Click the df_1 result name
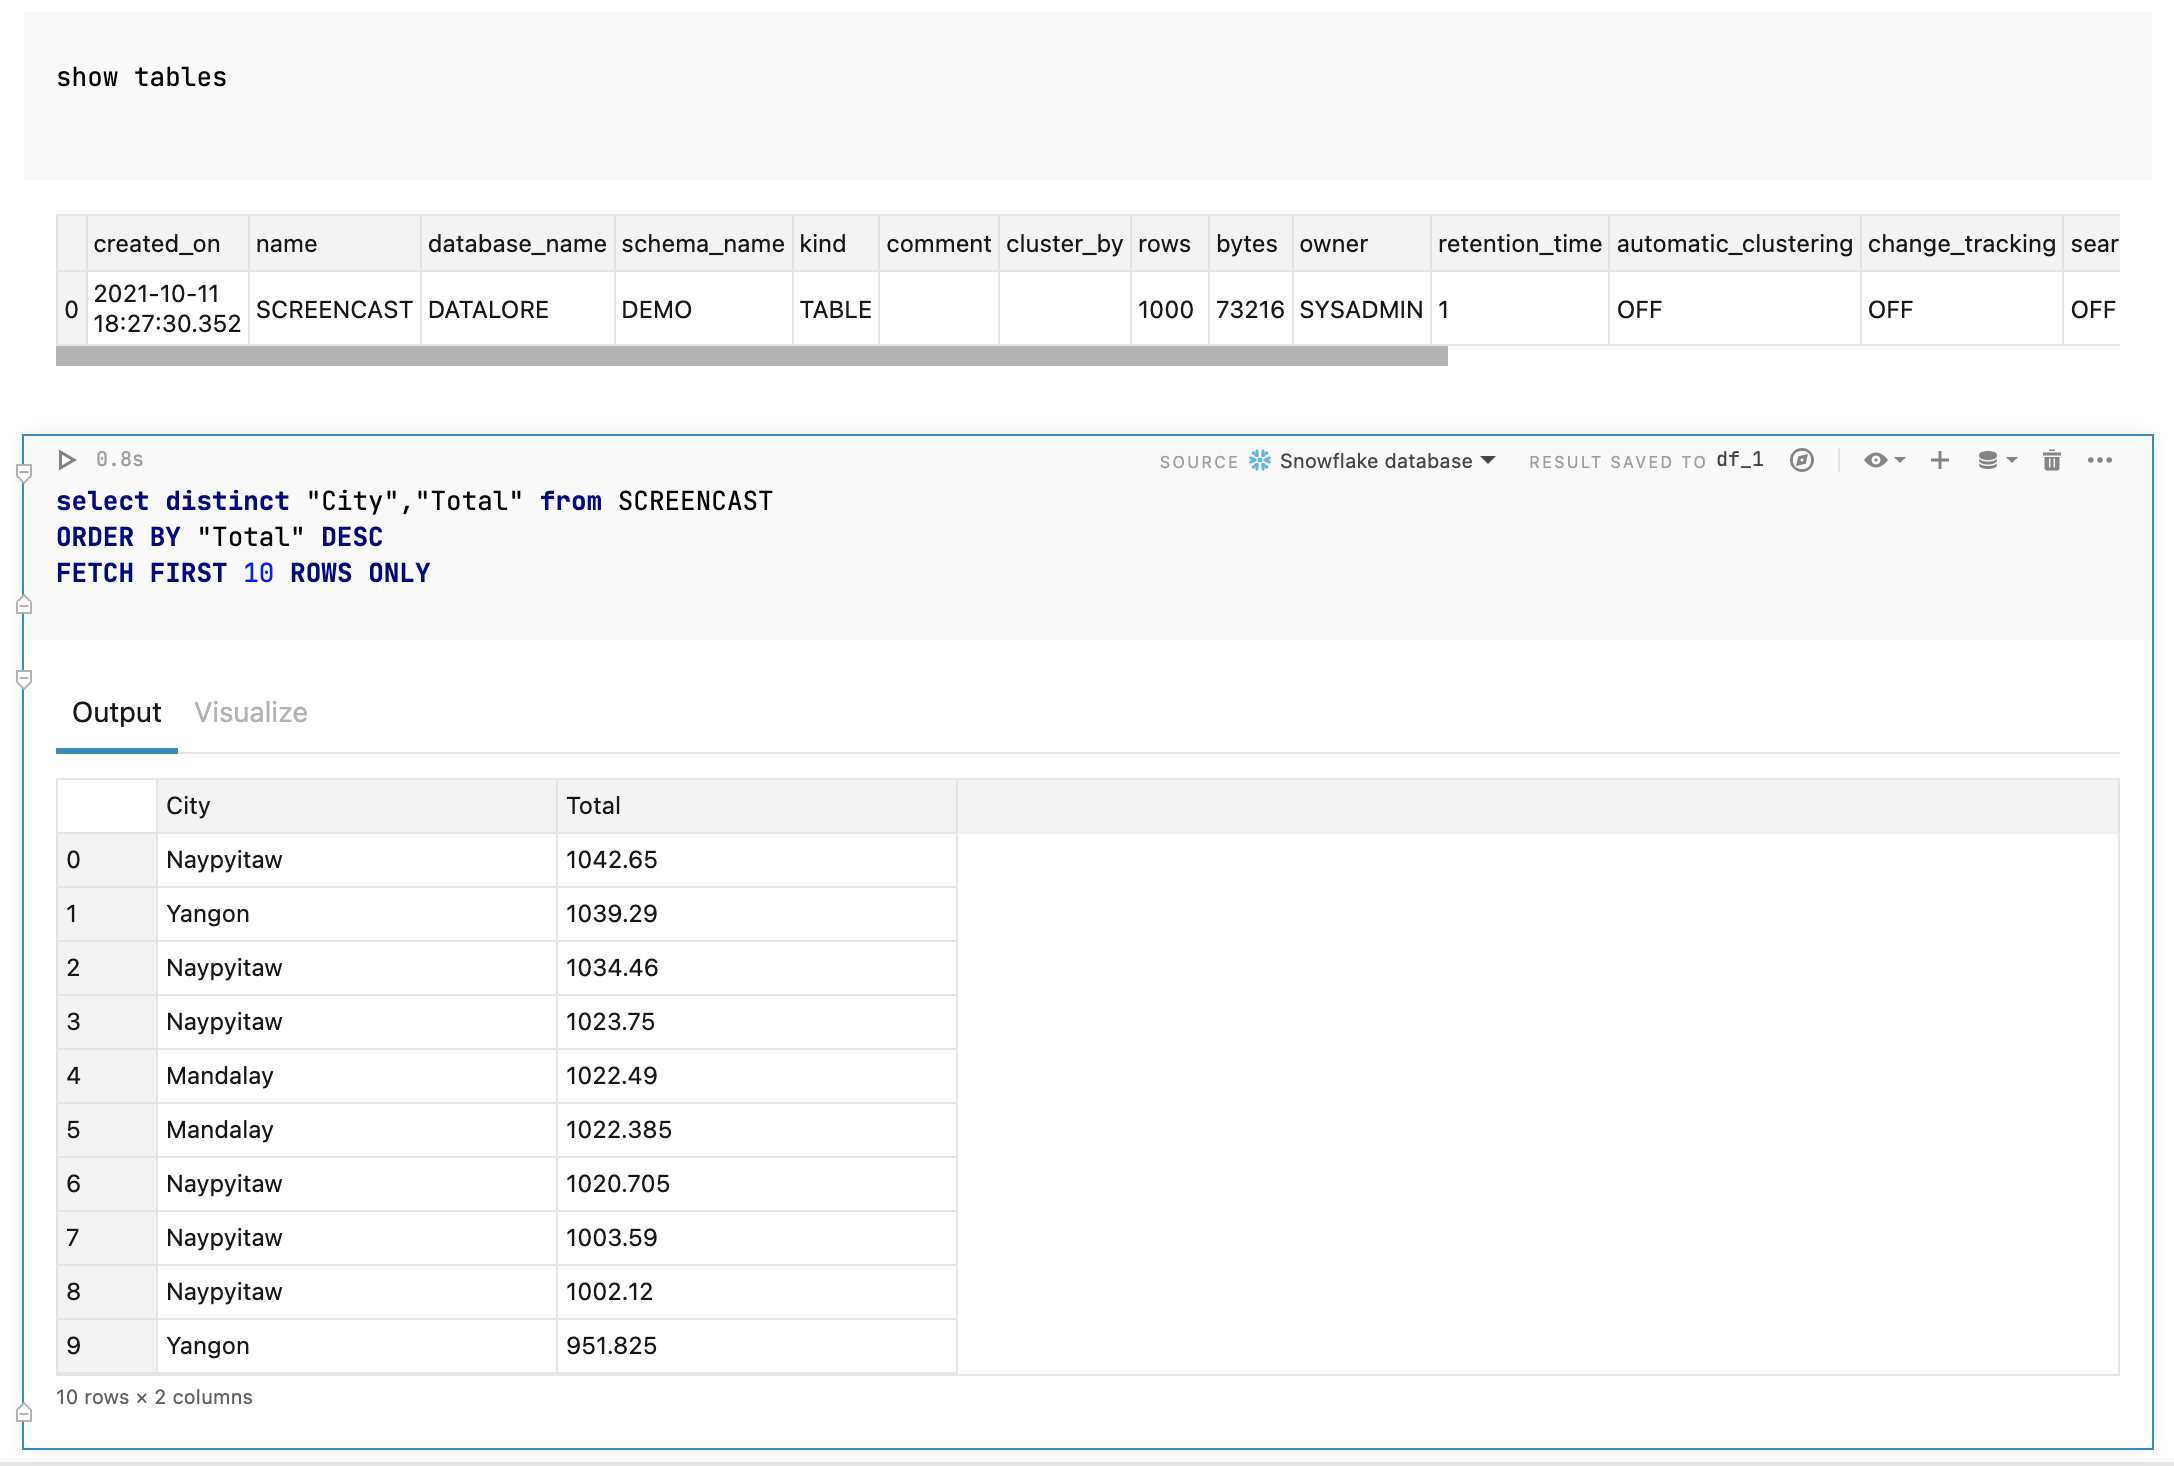 pyautogui.click(x=1738, y=460)
